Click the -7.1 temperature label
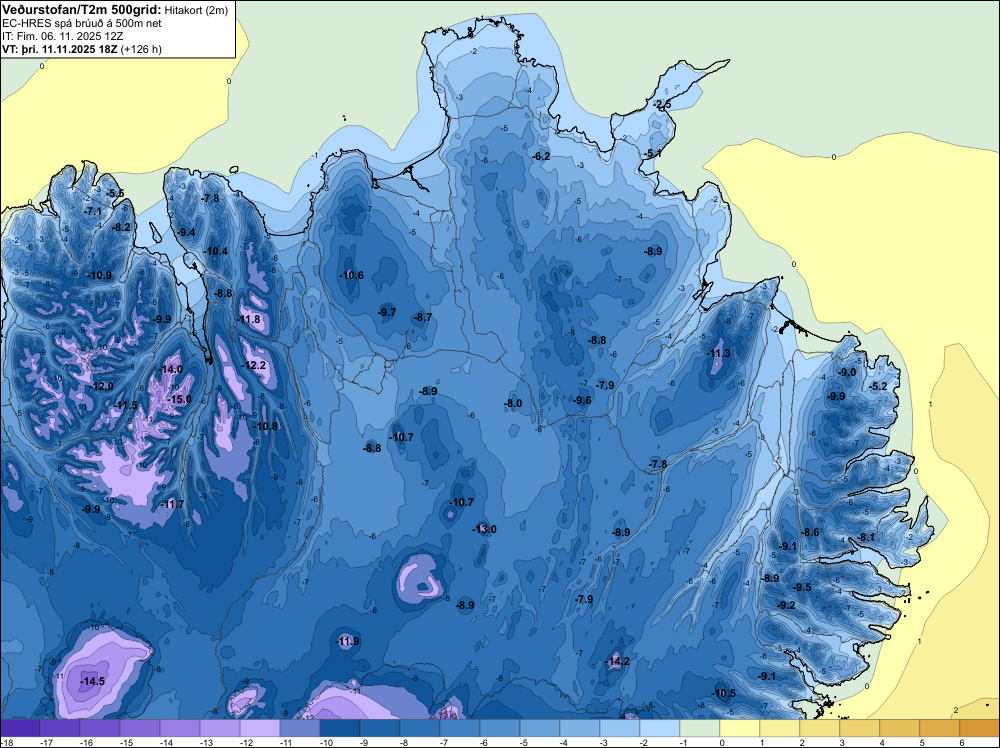The width and height of the screenshot is (1000, 748). pyautogui.click(x=93, y=211)
